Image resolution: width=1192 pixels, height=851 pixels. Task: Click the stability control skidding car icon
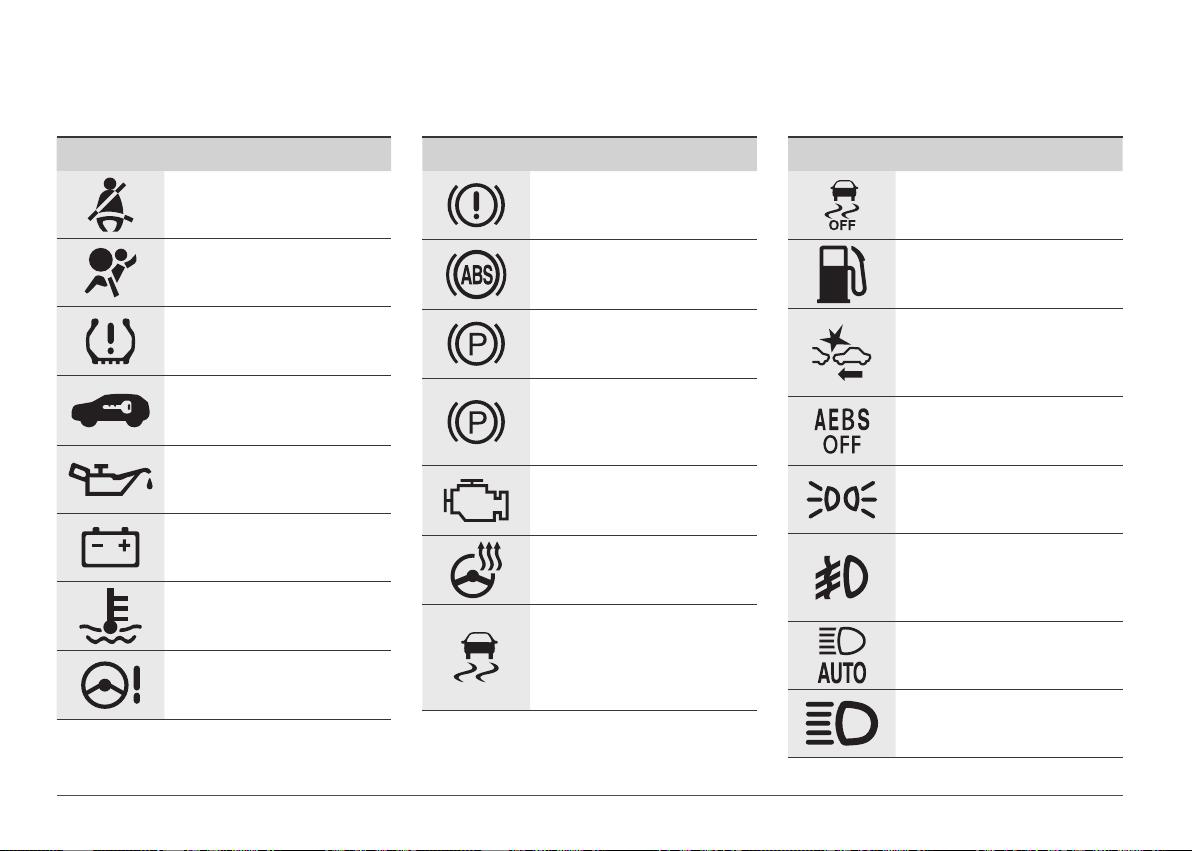pos(476,657)
